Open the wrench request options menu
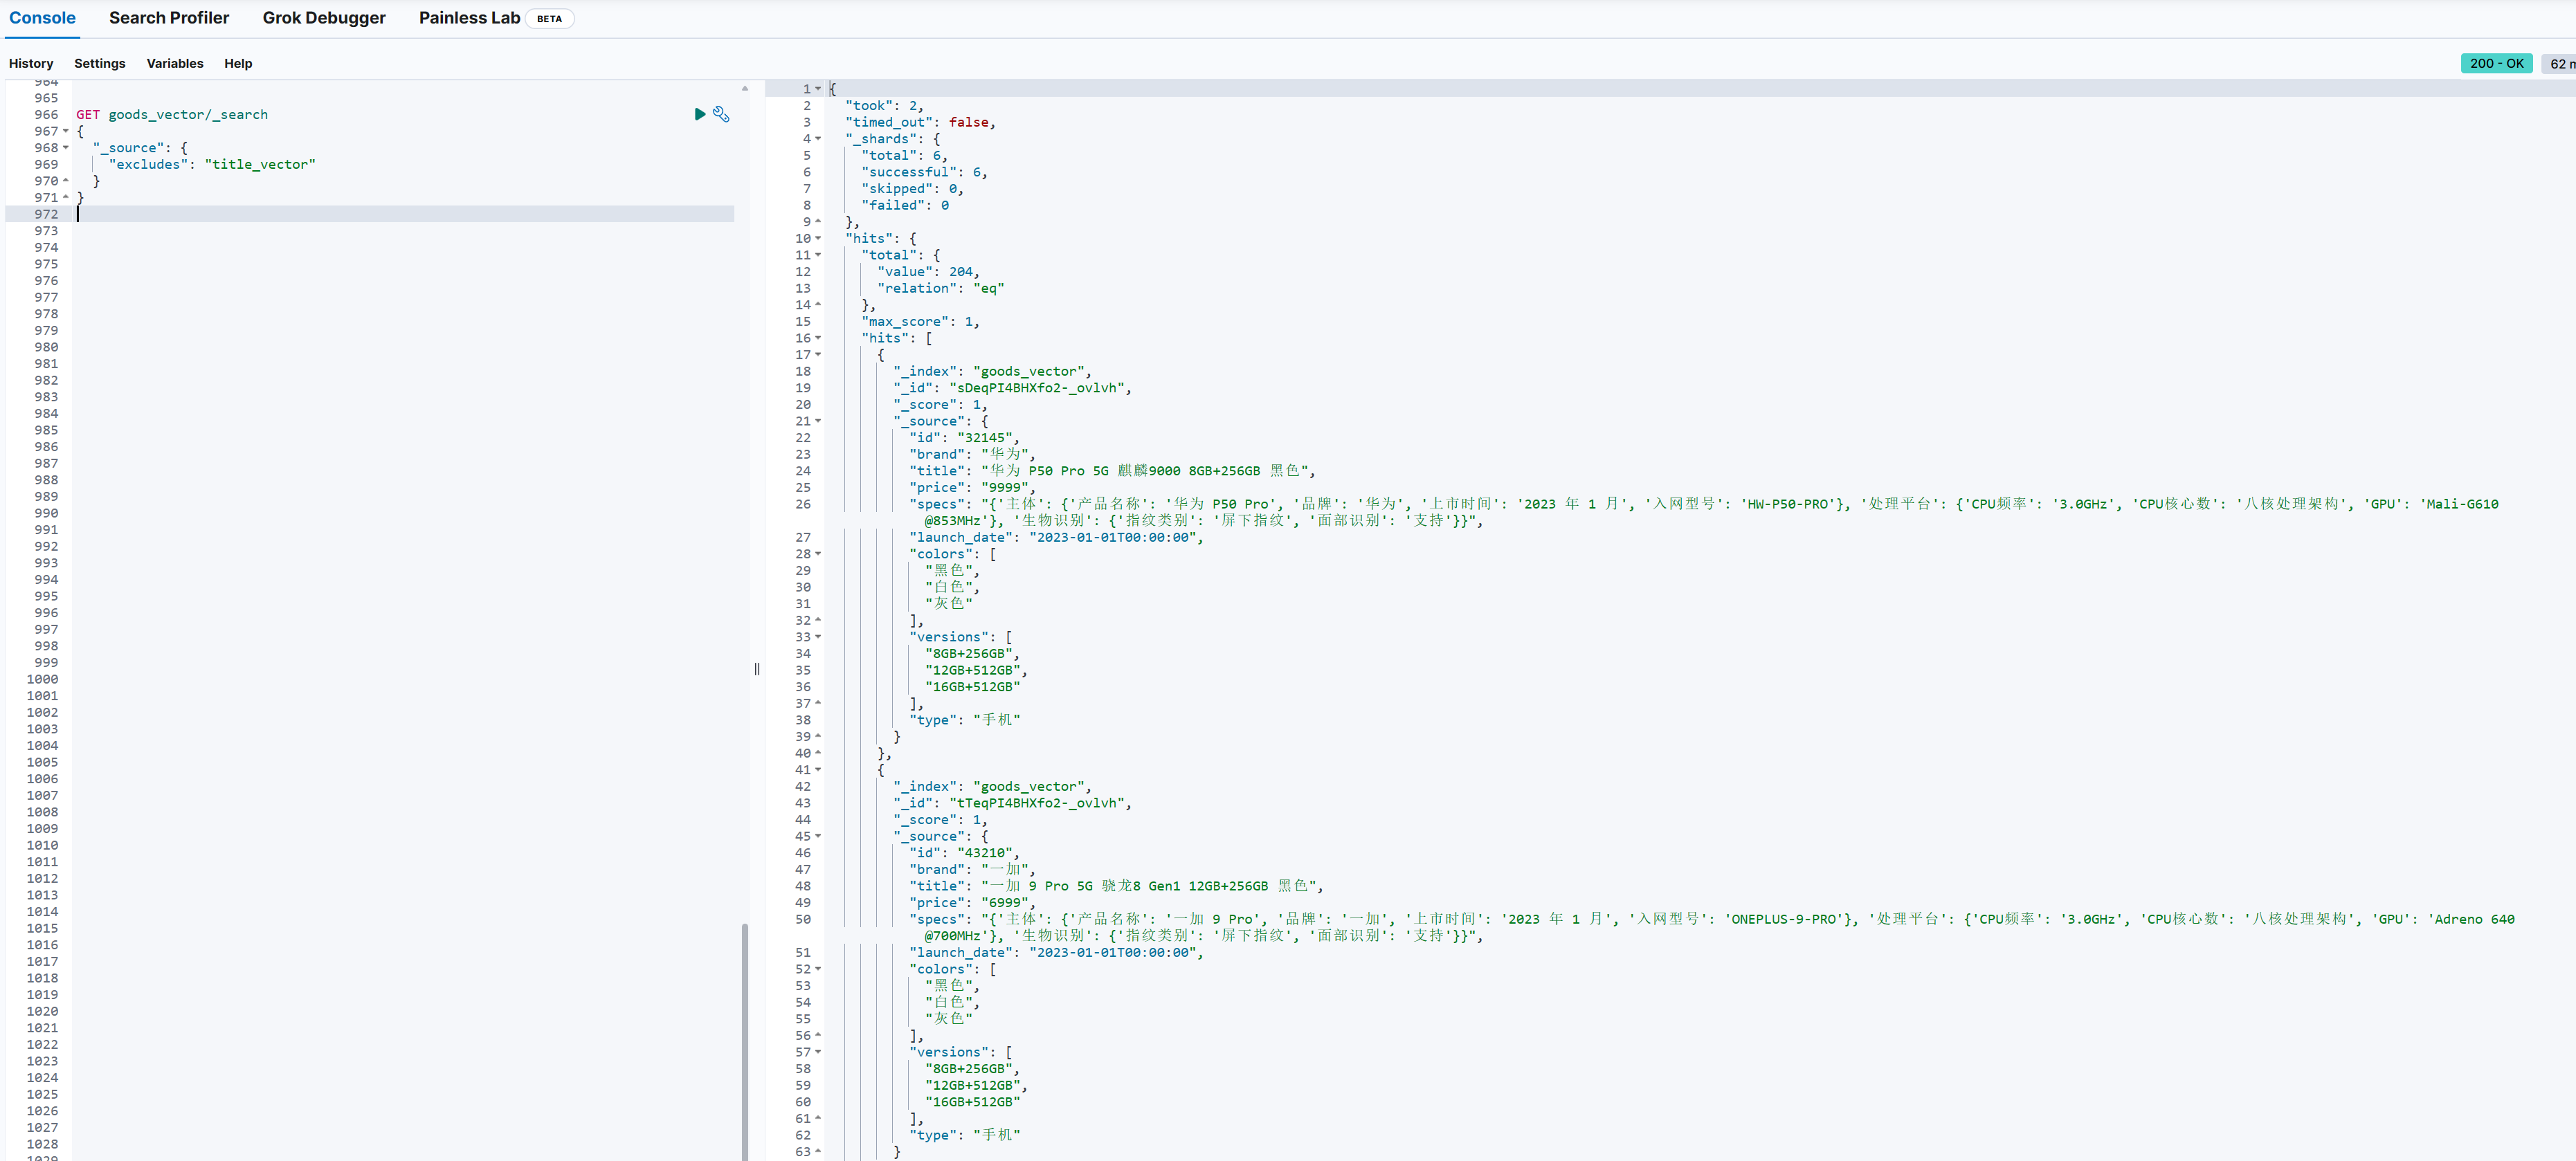Viewport: 2576px width, 1161px height. 721,114
